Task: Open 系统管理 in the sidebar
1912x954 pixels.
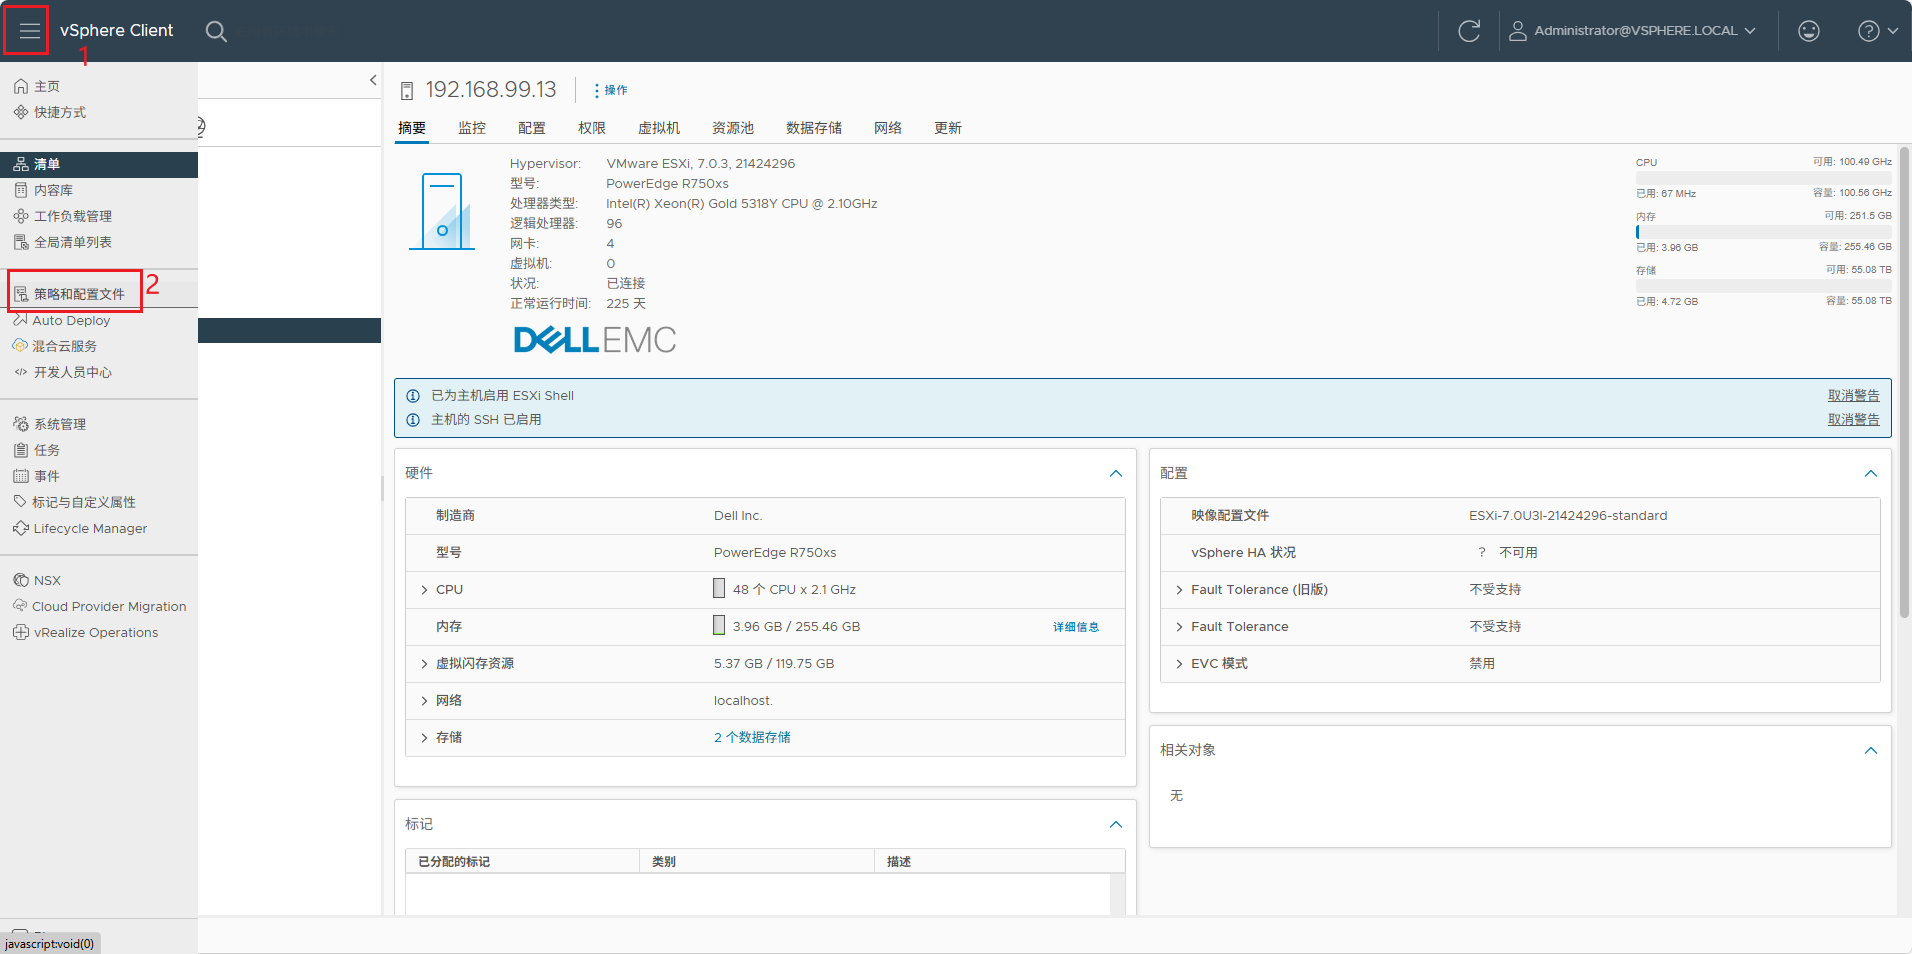Action: click(x=49, y=424)
